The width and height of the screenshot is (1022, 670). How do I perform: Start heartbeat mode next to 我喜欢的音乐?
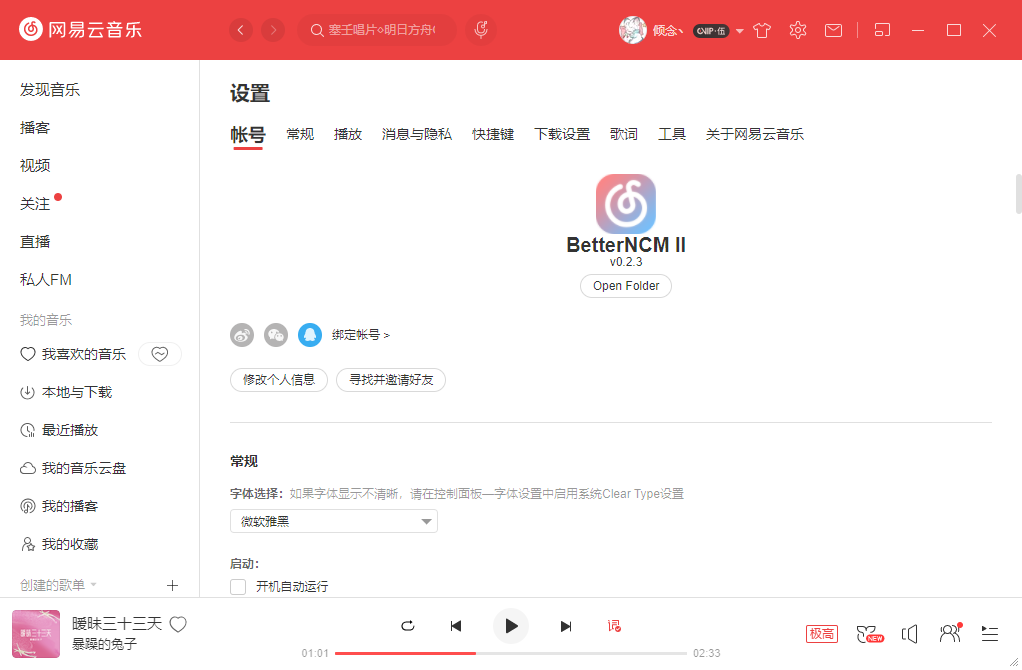[160, 354]
